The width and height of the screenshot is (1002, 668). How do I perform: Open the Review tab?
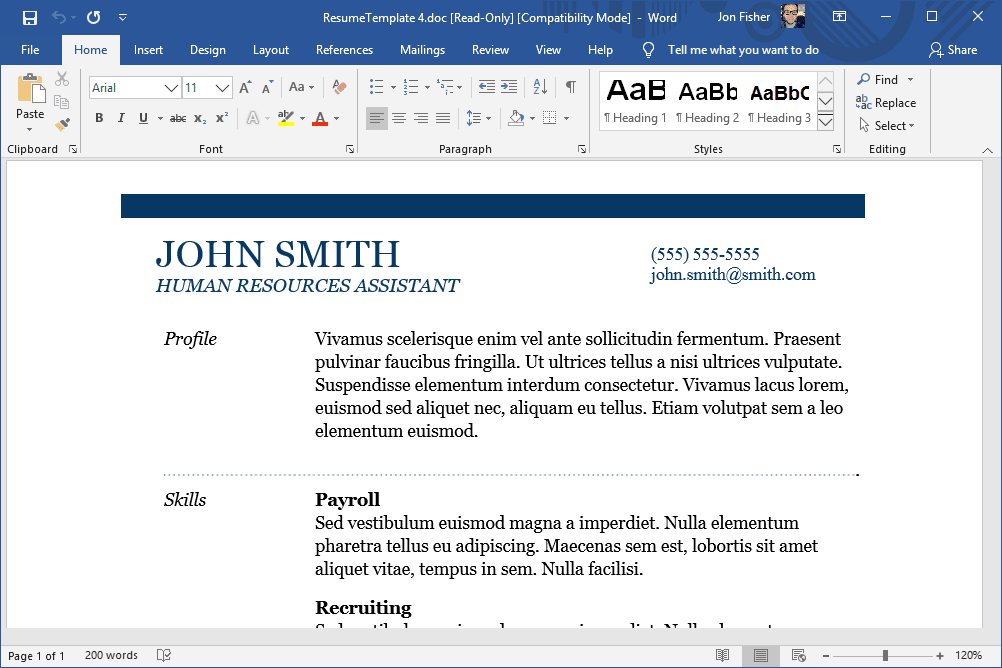(490, 50)
